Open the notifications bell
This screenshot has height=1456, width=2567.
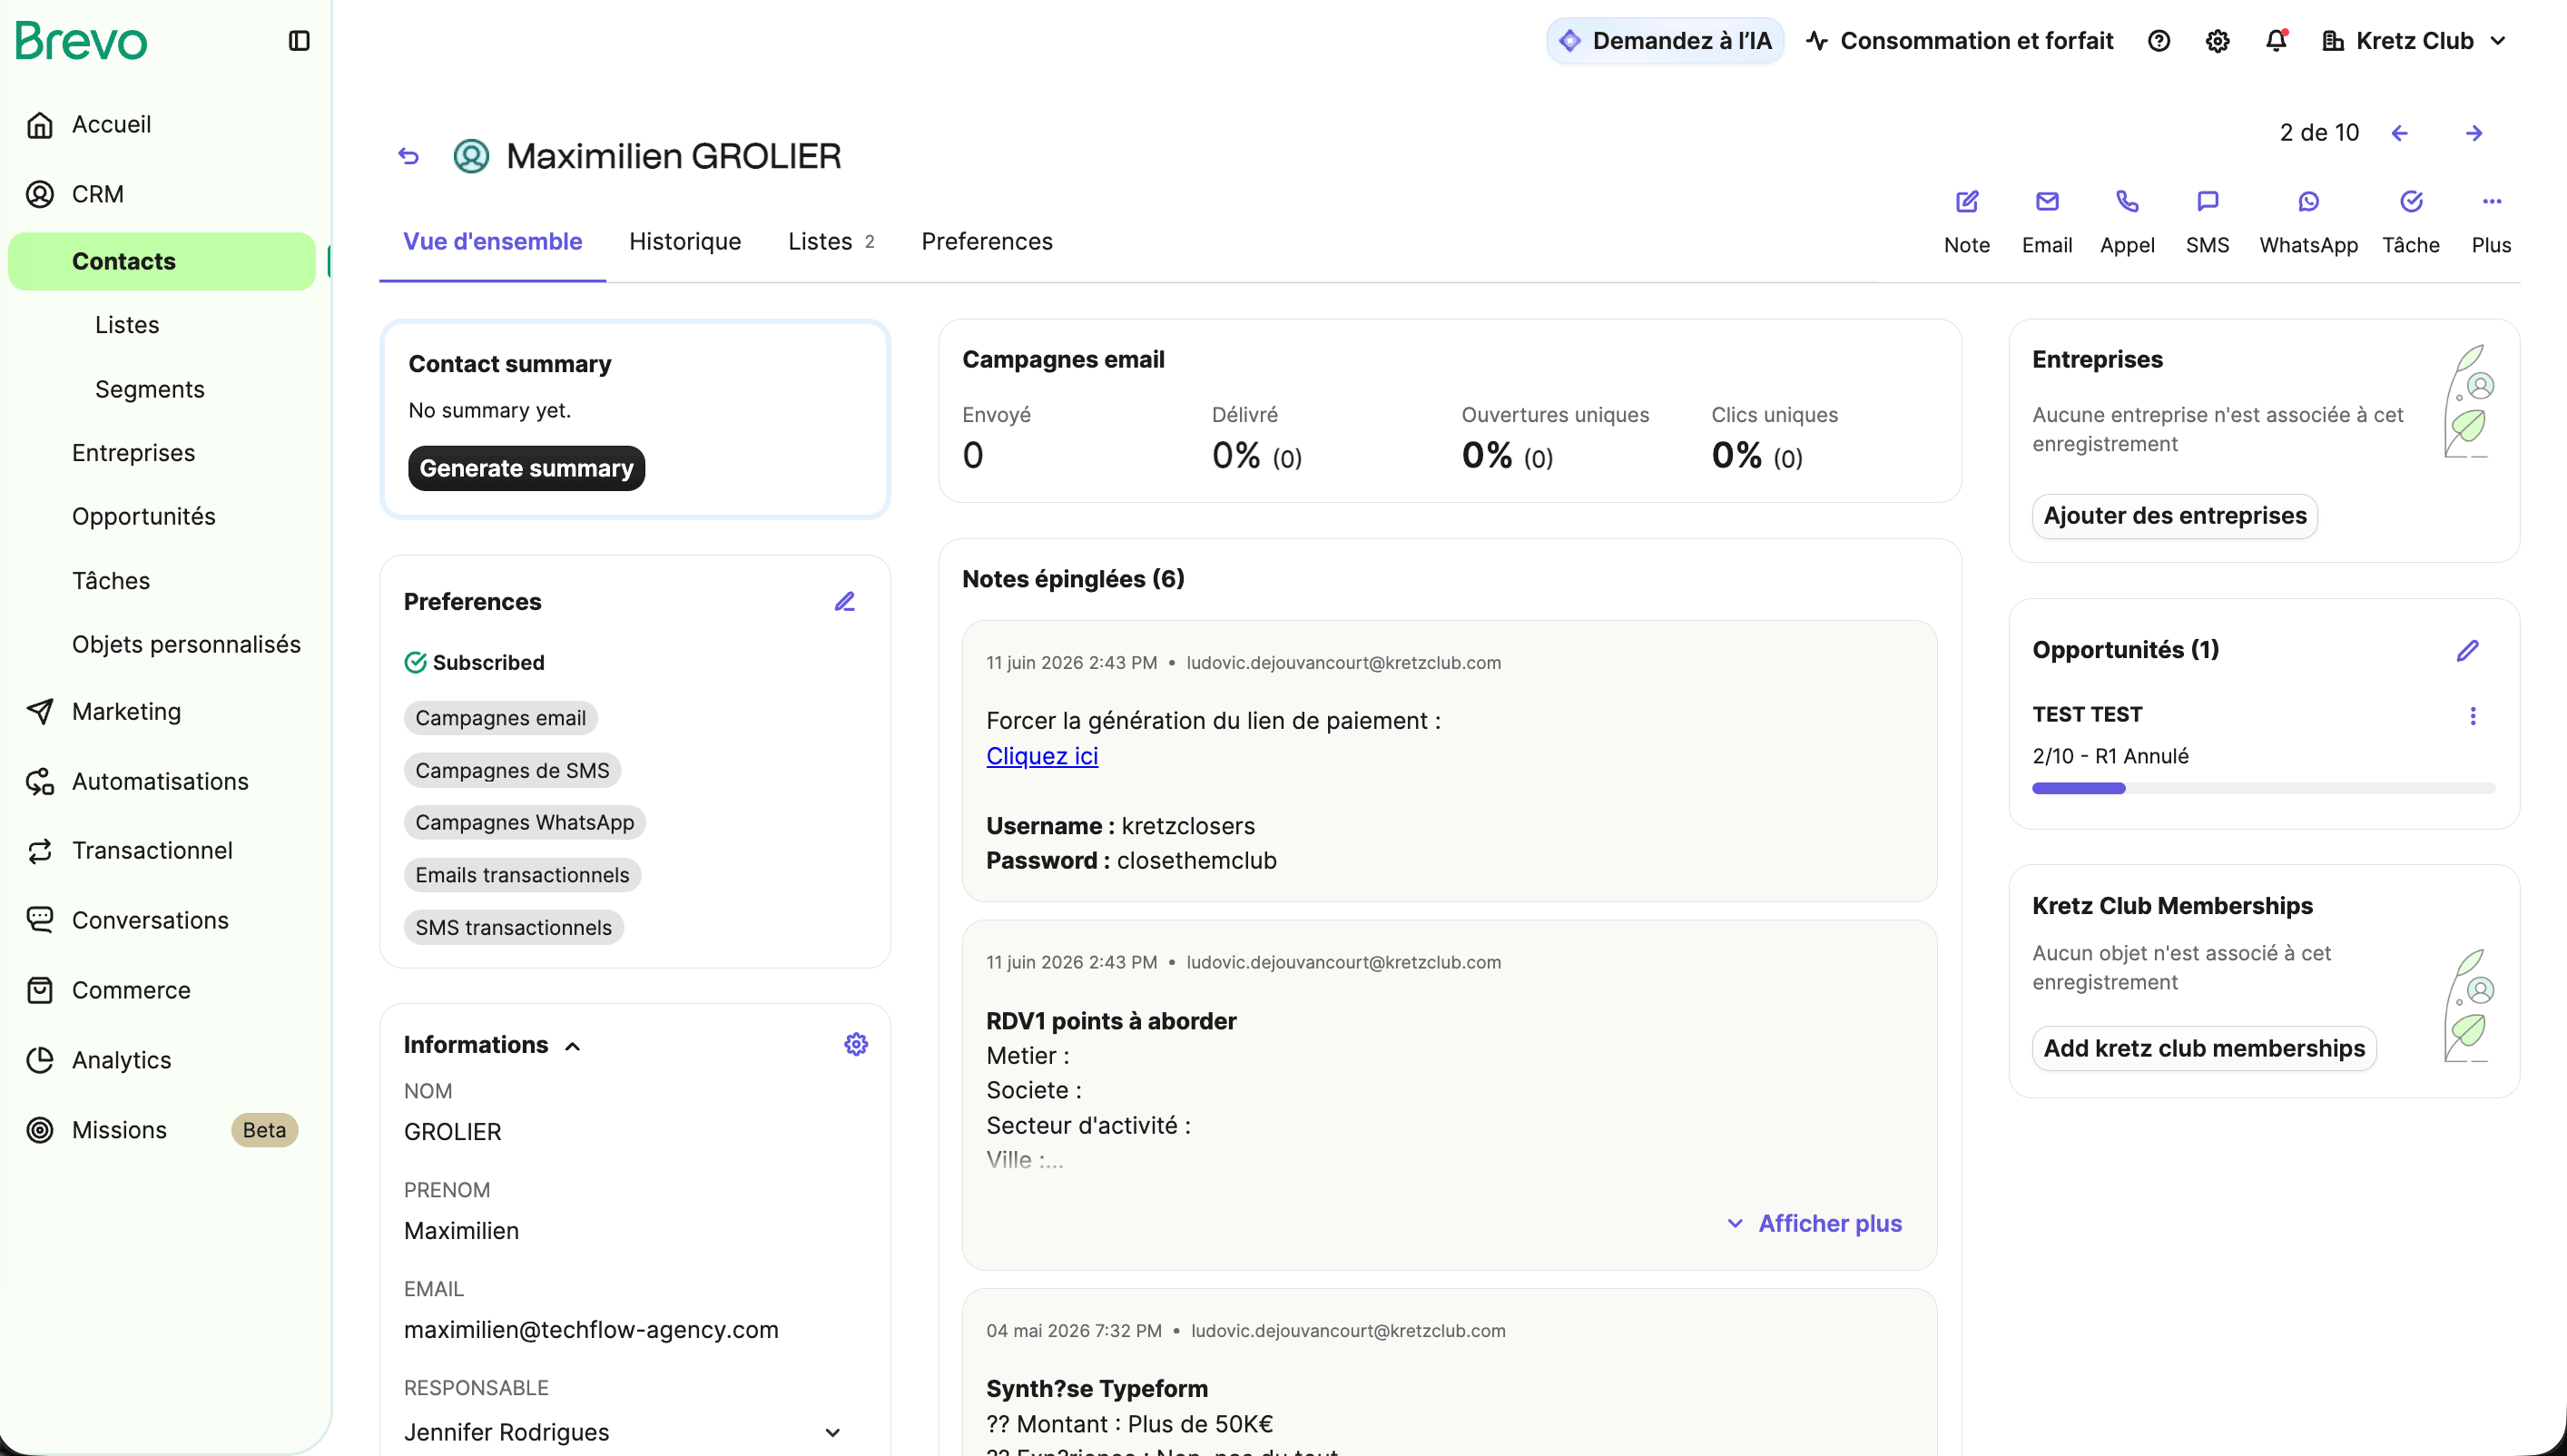(x=2276, y=41)
